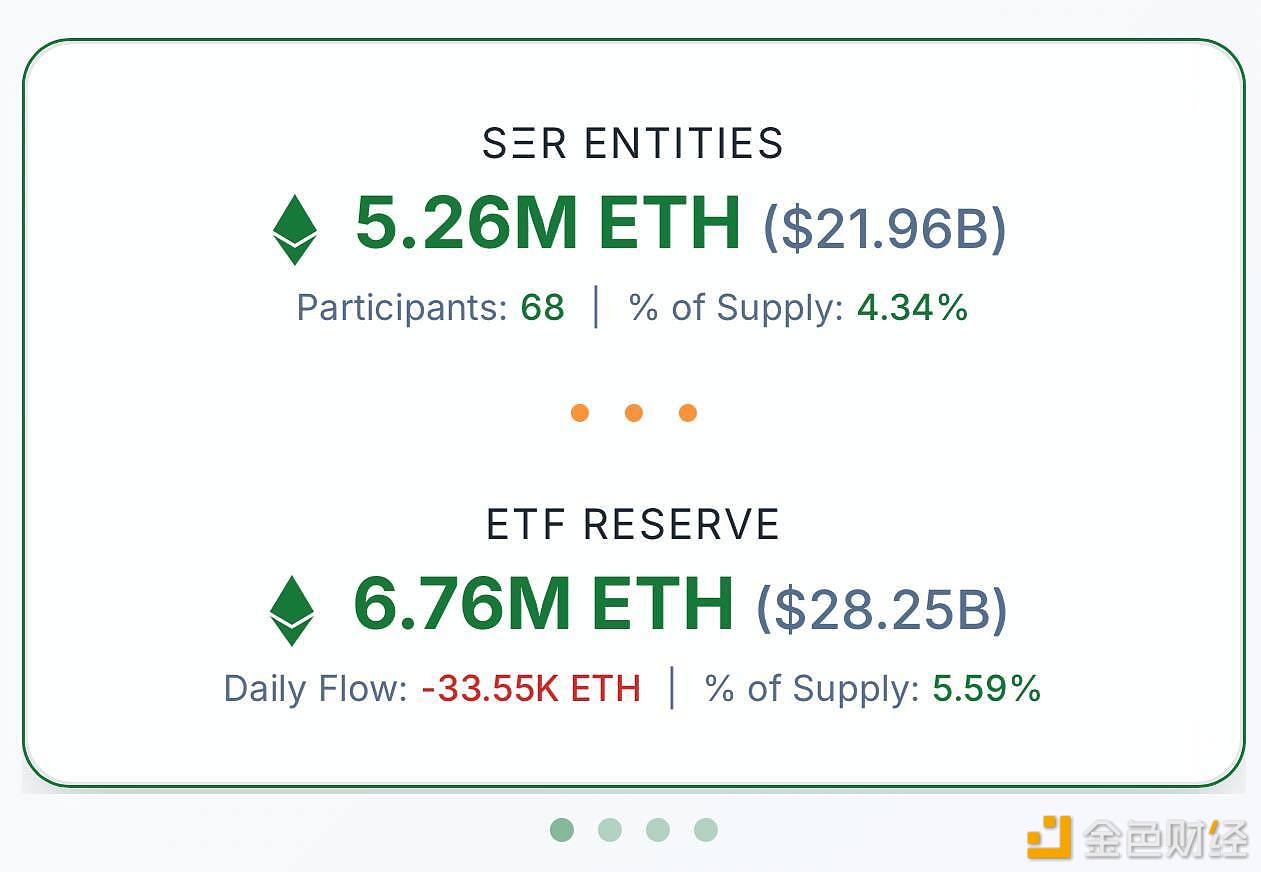The image size is (1261, 872).
Task: Open the ETF RESERVE heading
Action: tap(633, 525)
